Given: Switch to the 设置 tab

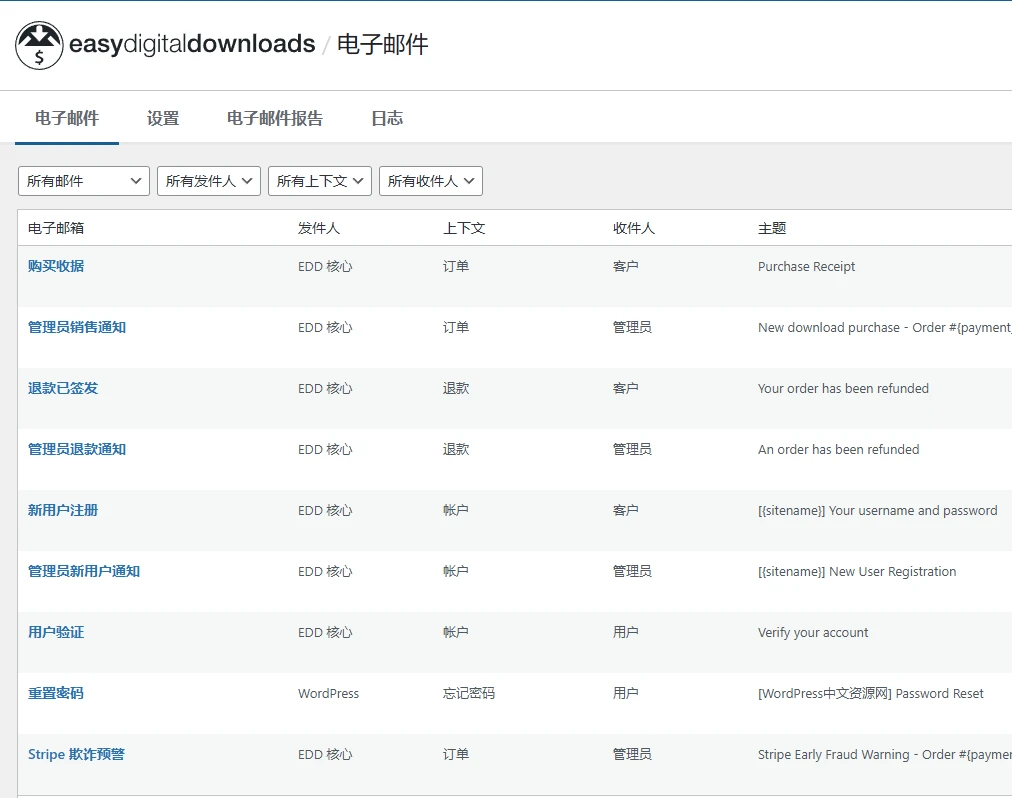Looking at the screenshot, I should [162, 117].
